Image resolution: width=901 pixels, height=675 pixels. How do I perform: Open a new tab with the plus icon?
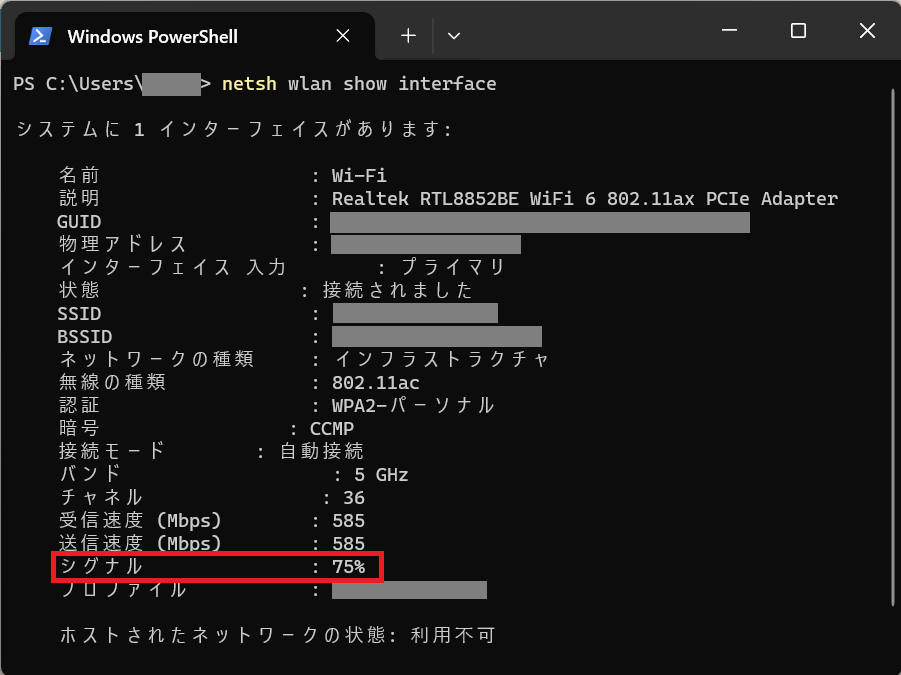pos(408,36)
